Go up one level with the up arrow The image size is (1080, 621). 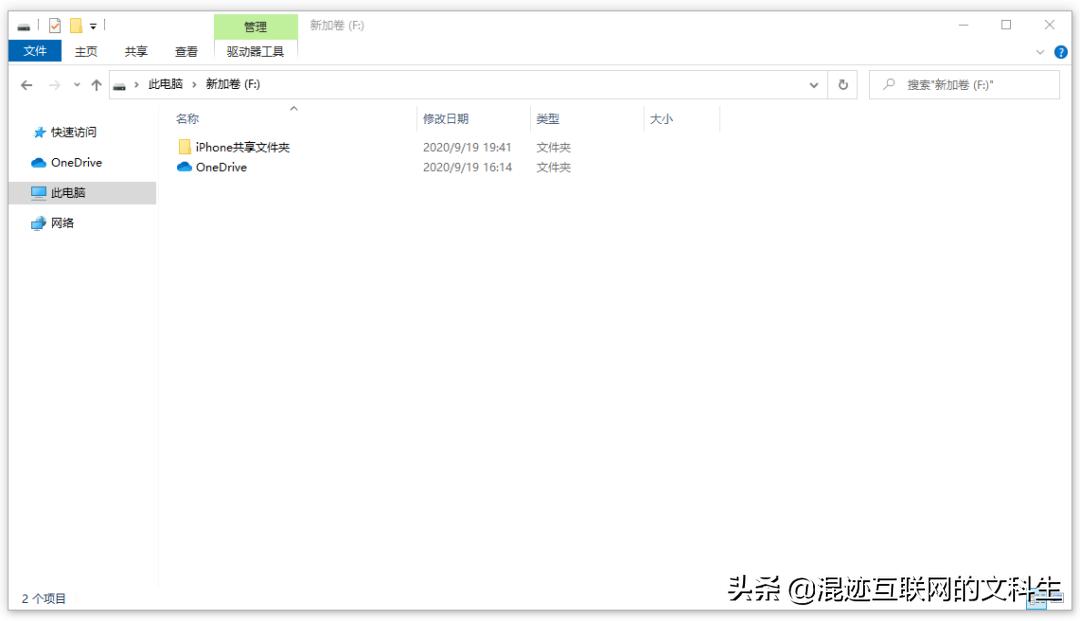point(96,84)
